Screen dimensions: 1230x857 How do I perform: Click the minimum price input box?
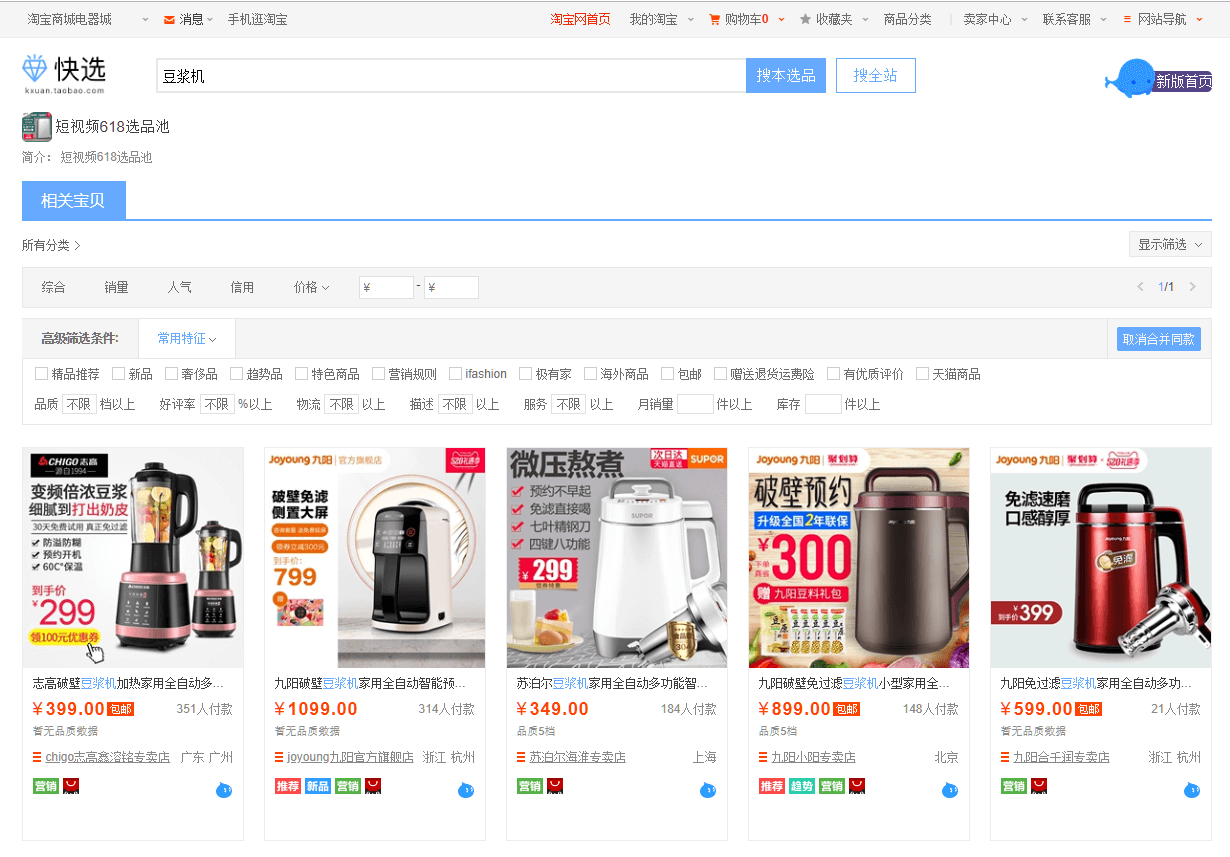click(x=386, y=287)
